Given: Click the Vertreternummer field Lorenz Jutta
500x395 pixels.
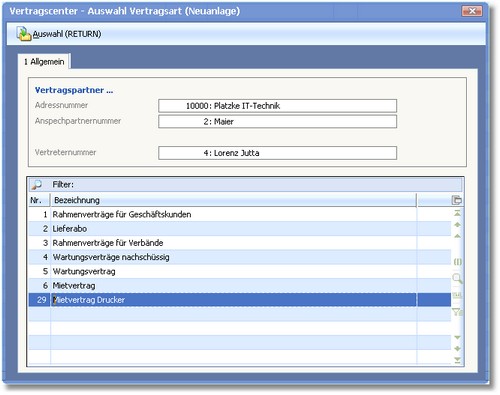Looking at the screenshot, I should point(277,153).
